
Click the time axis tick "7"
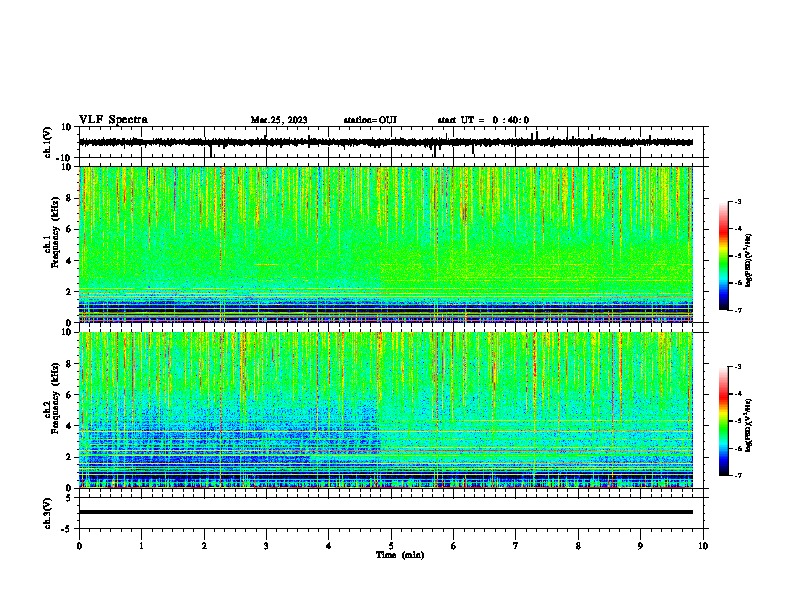(516, 546)
